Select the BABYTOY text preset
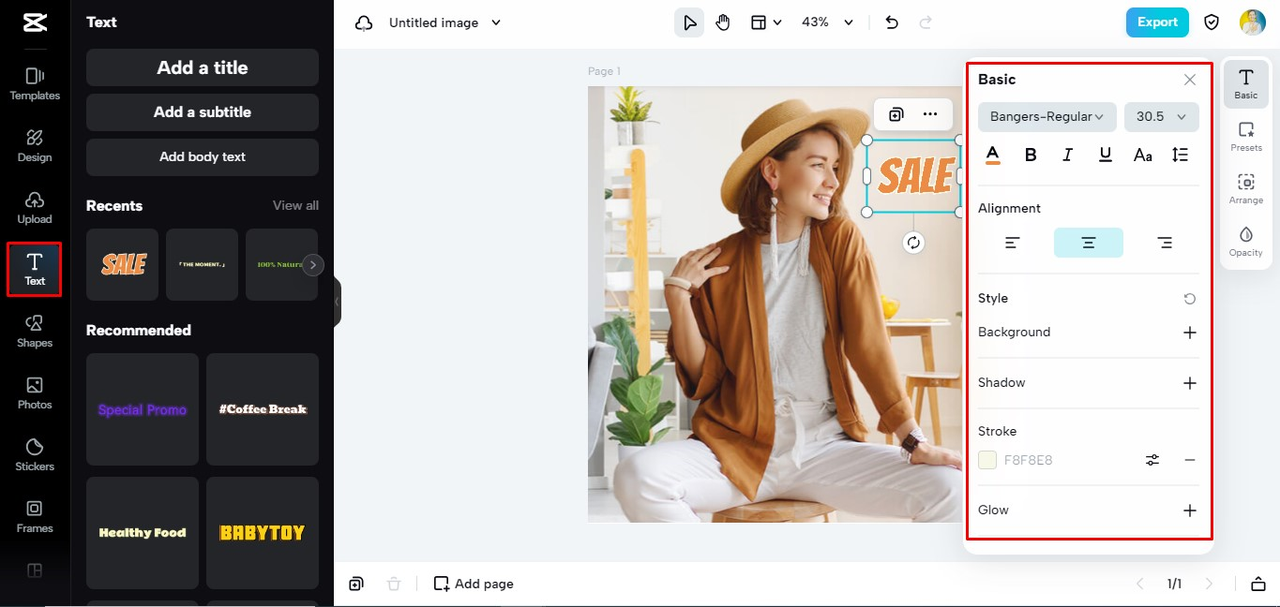Image resolution: width=1280 pixels, height=607 pixels. click(263, 533)
